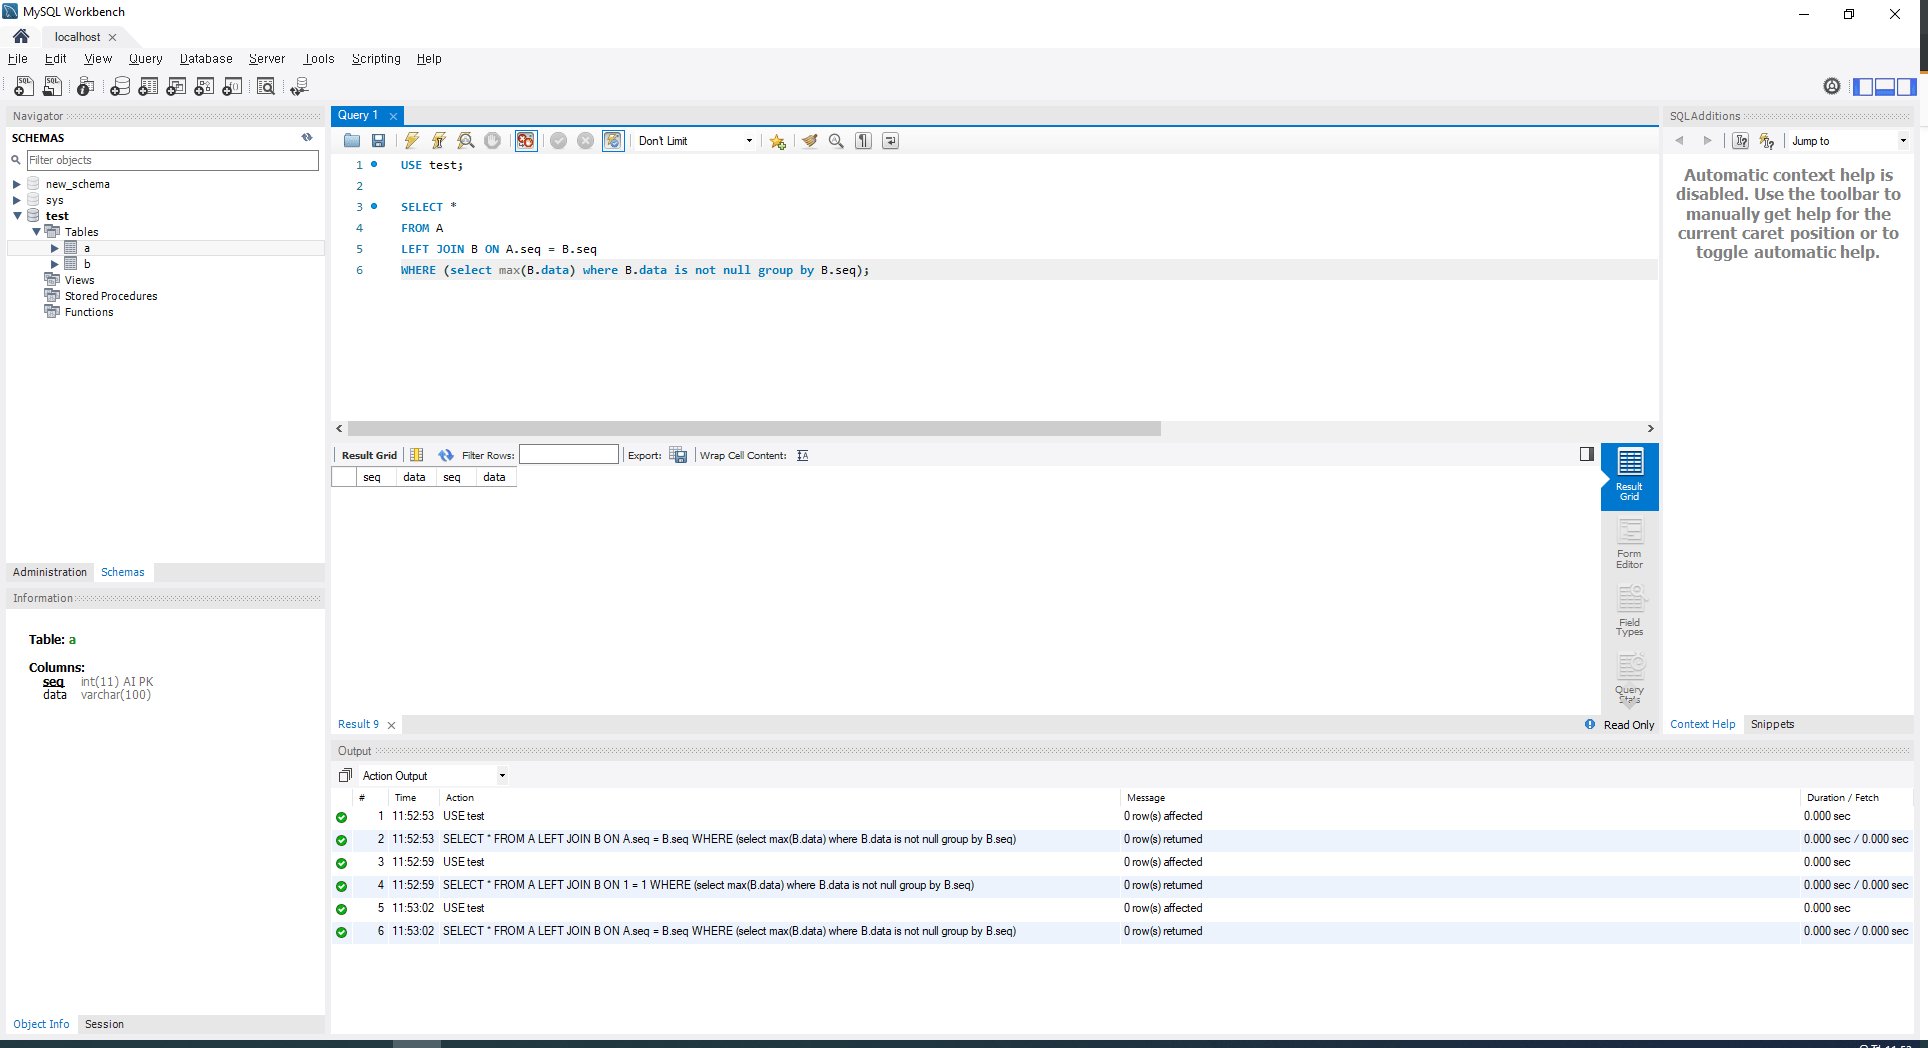This screenshot has height=1048, width=1928.
Task: Switch to the Administration tab
Action: click(49, 572)
